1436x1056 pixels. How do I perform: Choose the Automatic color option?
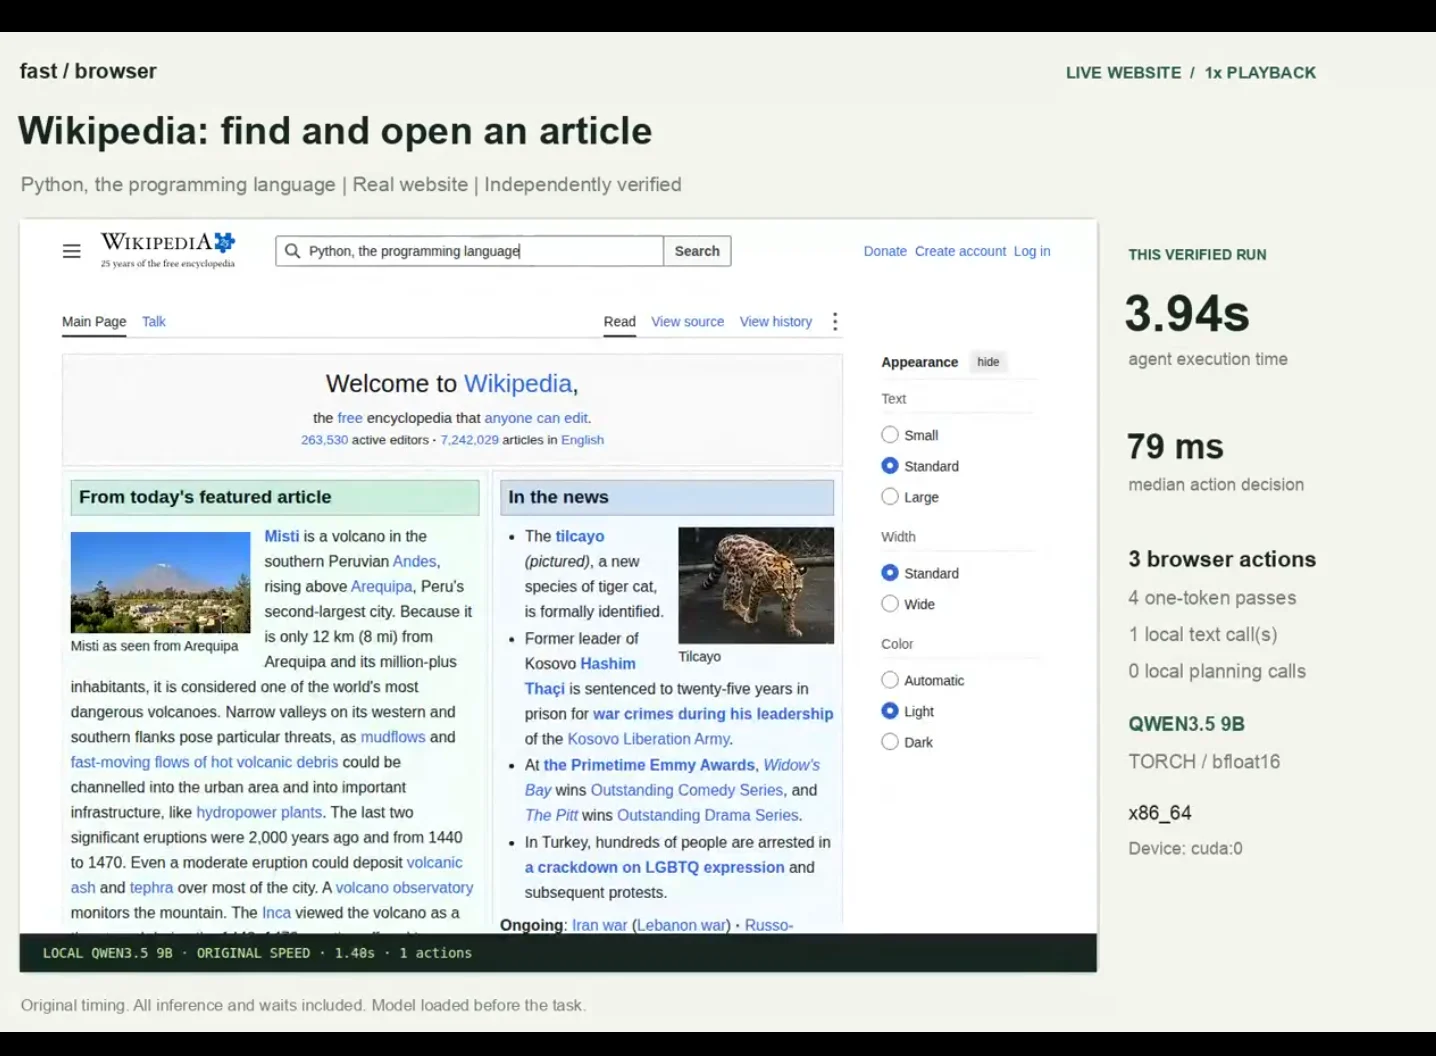pyautogui.click(x=890, y=680)
